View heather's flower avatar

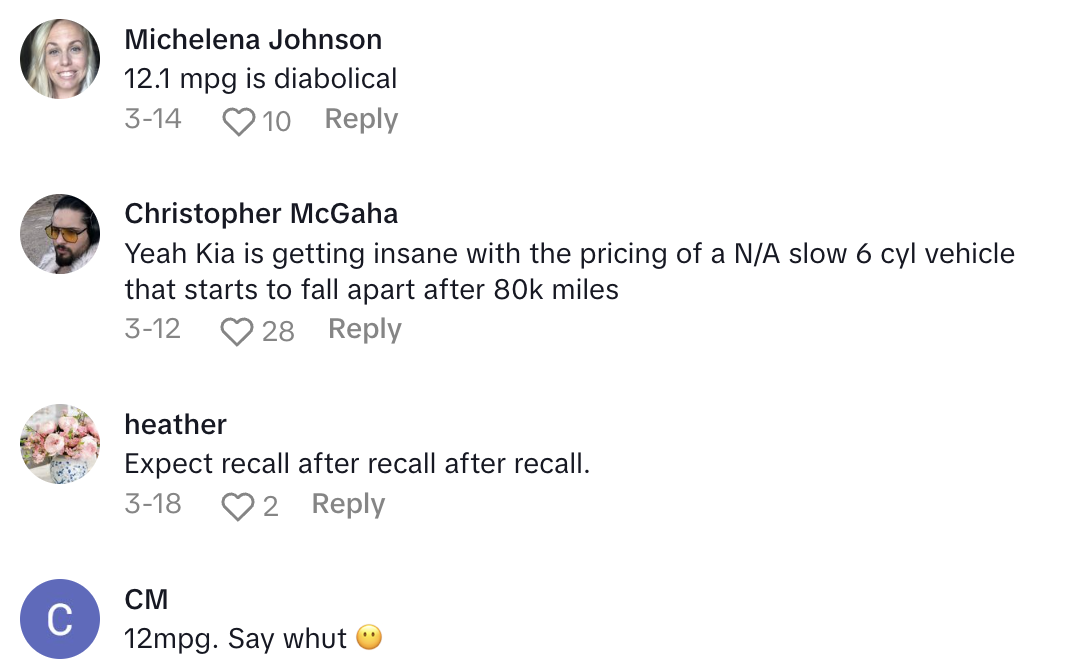pos(59,444)
